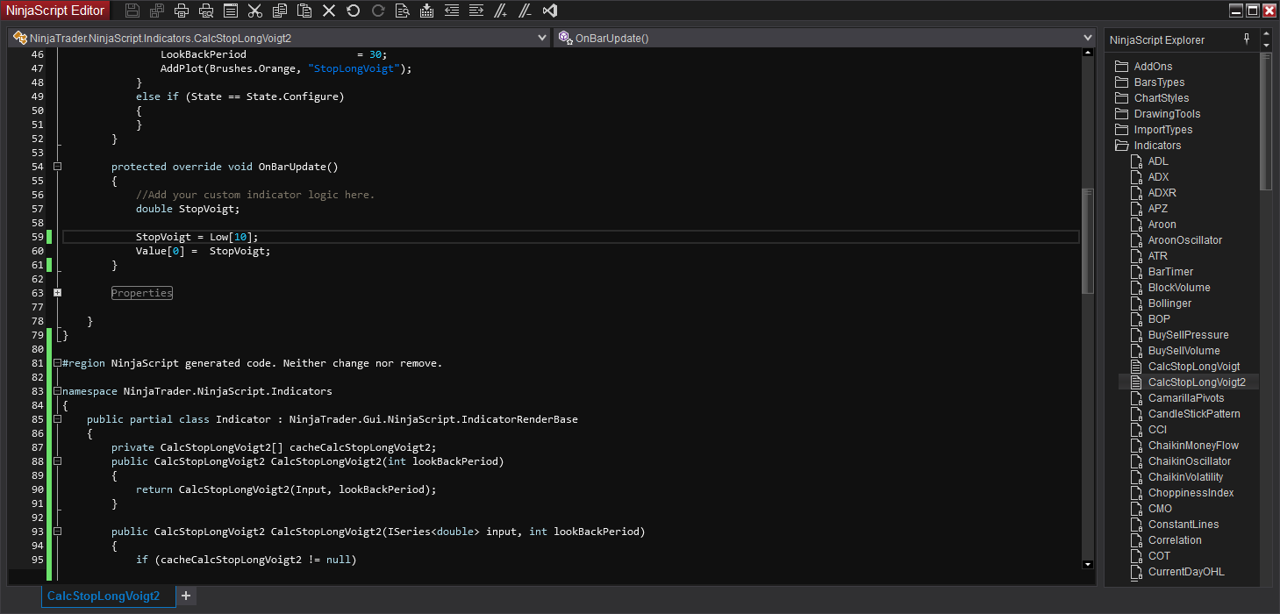The height and width of the screenshot is (614, 1280).
Task: Toggle the NinjaScript Explorer pin
Action: click(x=1246, y=39)
